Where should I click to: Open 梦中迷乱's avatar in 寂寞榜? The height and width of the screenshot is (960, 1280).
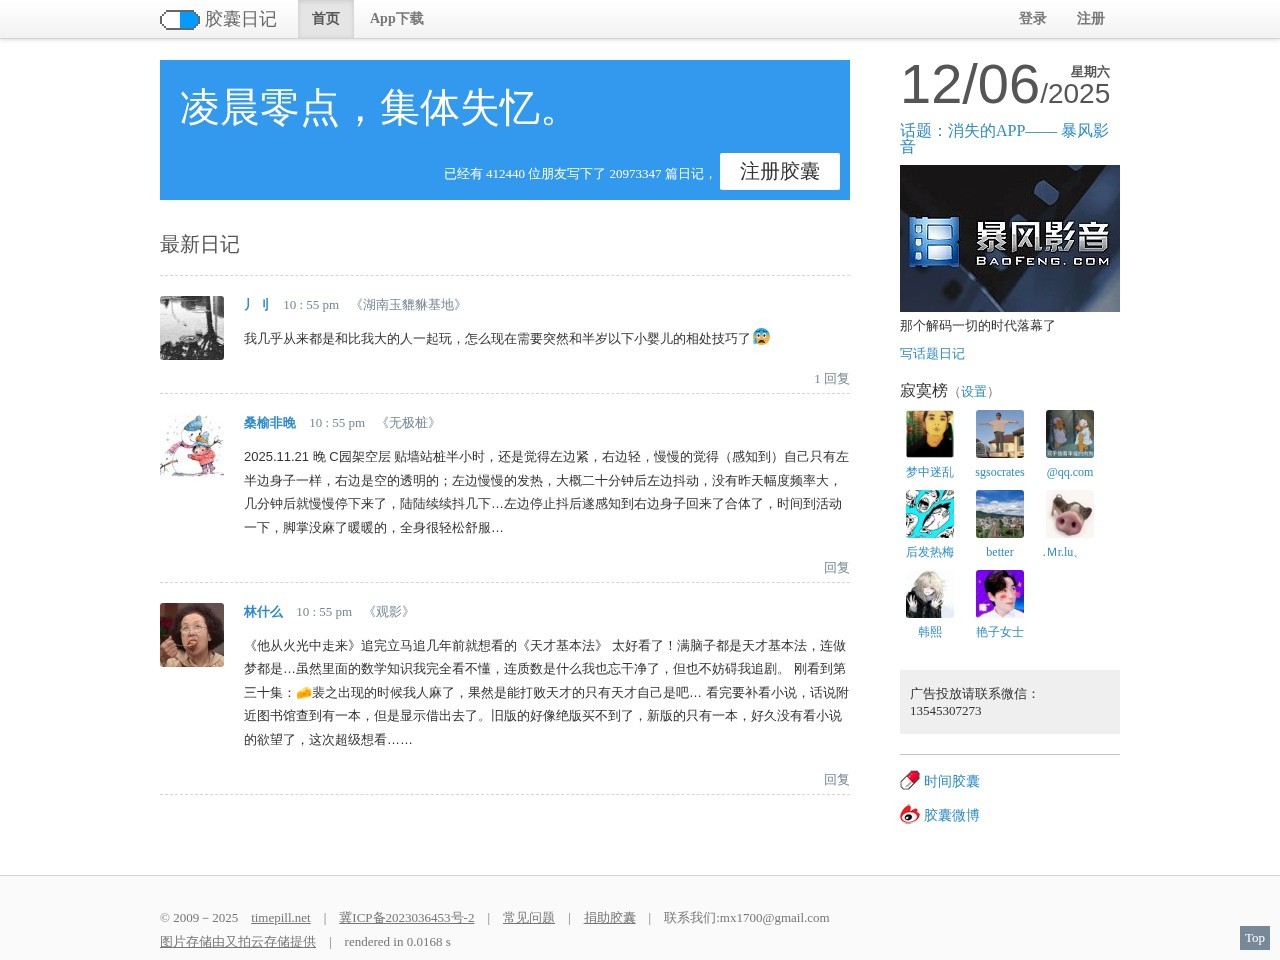[930, 434]
